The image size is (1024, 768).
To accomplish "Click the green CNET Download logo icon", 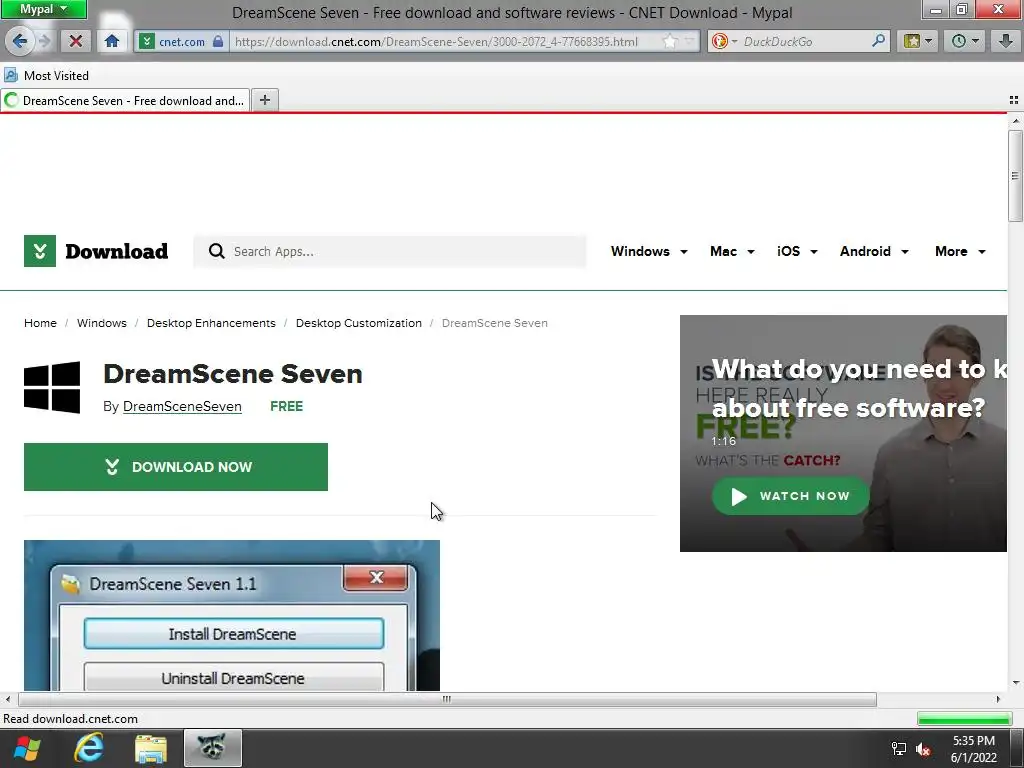I will click(x=40, y=251).
